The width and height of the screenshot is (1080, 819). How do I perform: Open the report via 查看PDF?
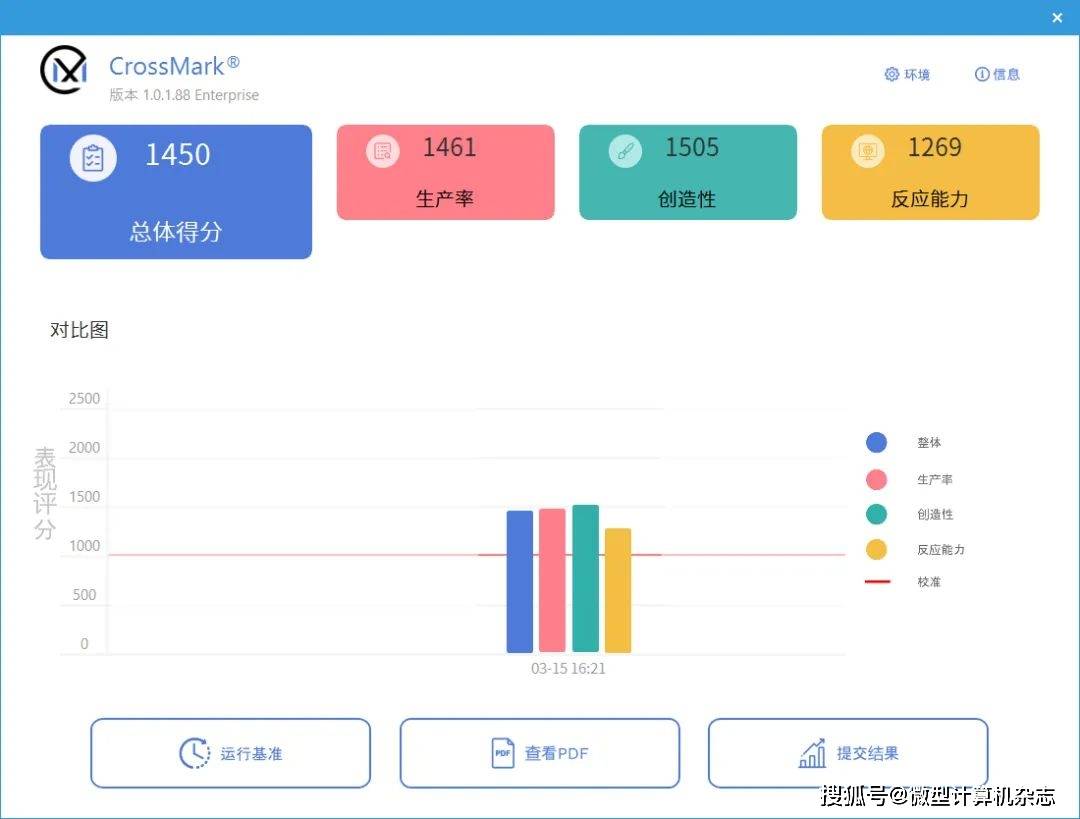[x=539, y=753]
